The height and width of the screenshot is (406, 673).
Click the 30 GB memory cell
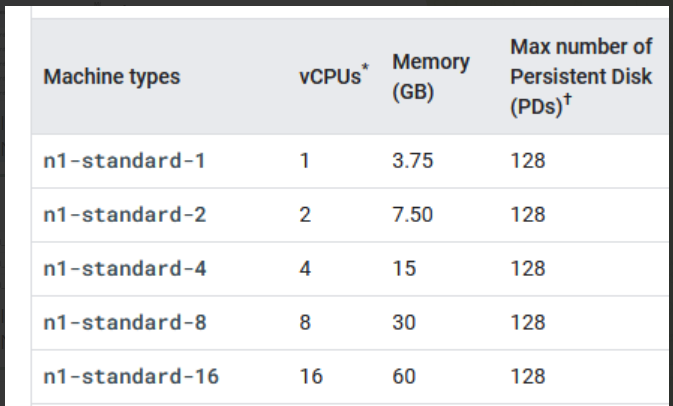[x=404, y=322]
